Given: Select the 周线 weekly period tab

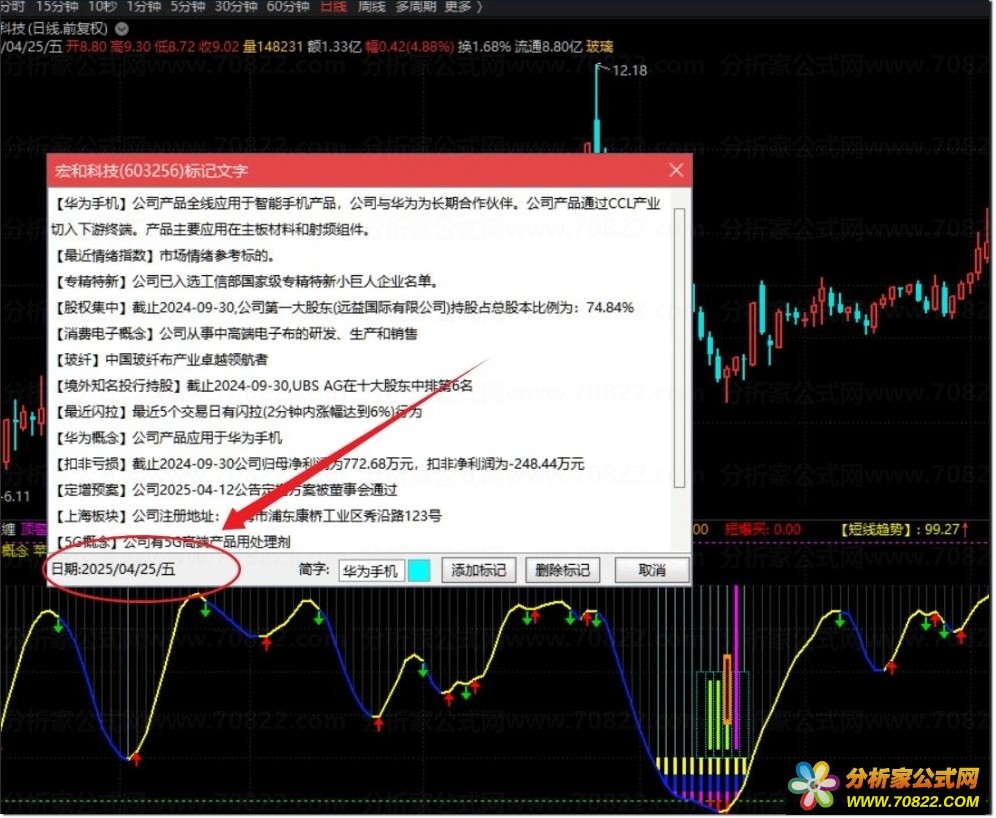Looking at the screenshot, I should 372,7.
